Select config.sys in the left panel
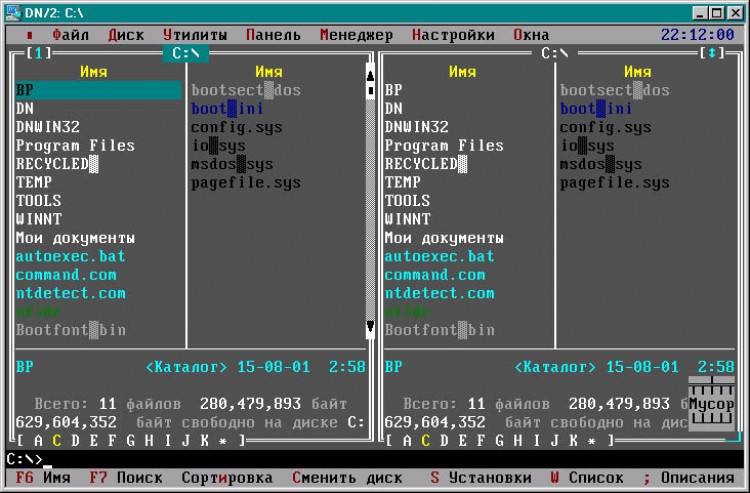Screen dimensions: 750x493 click(x=237, y=128)
